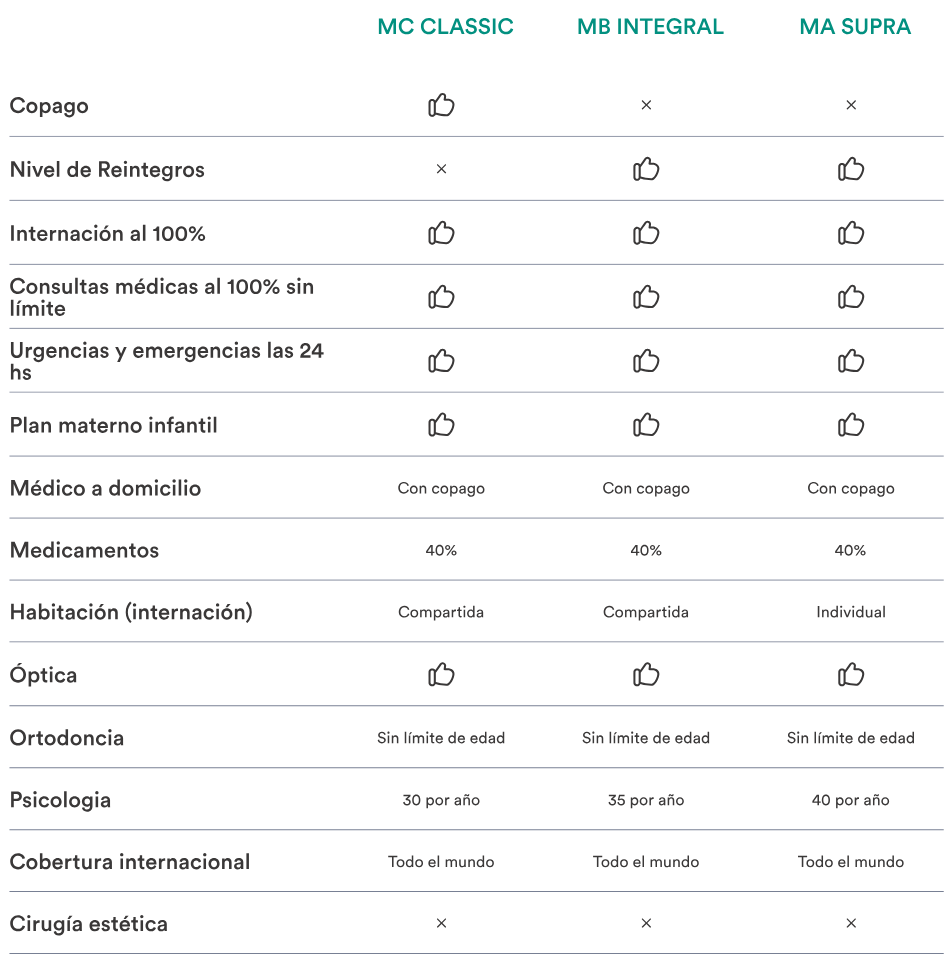
Task: Select the MC CLASSIC plan header
Action: [445, 27]
